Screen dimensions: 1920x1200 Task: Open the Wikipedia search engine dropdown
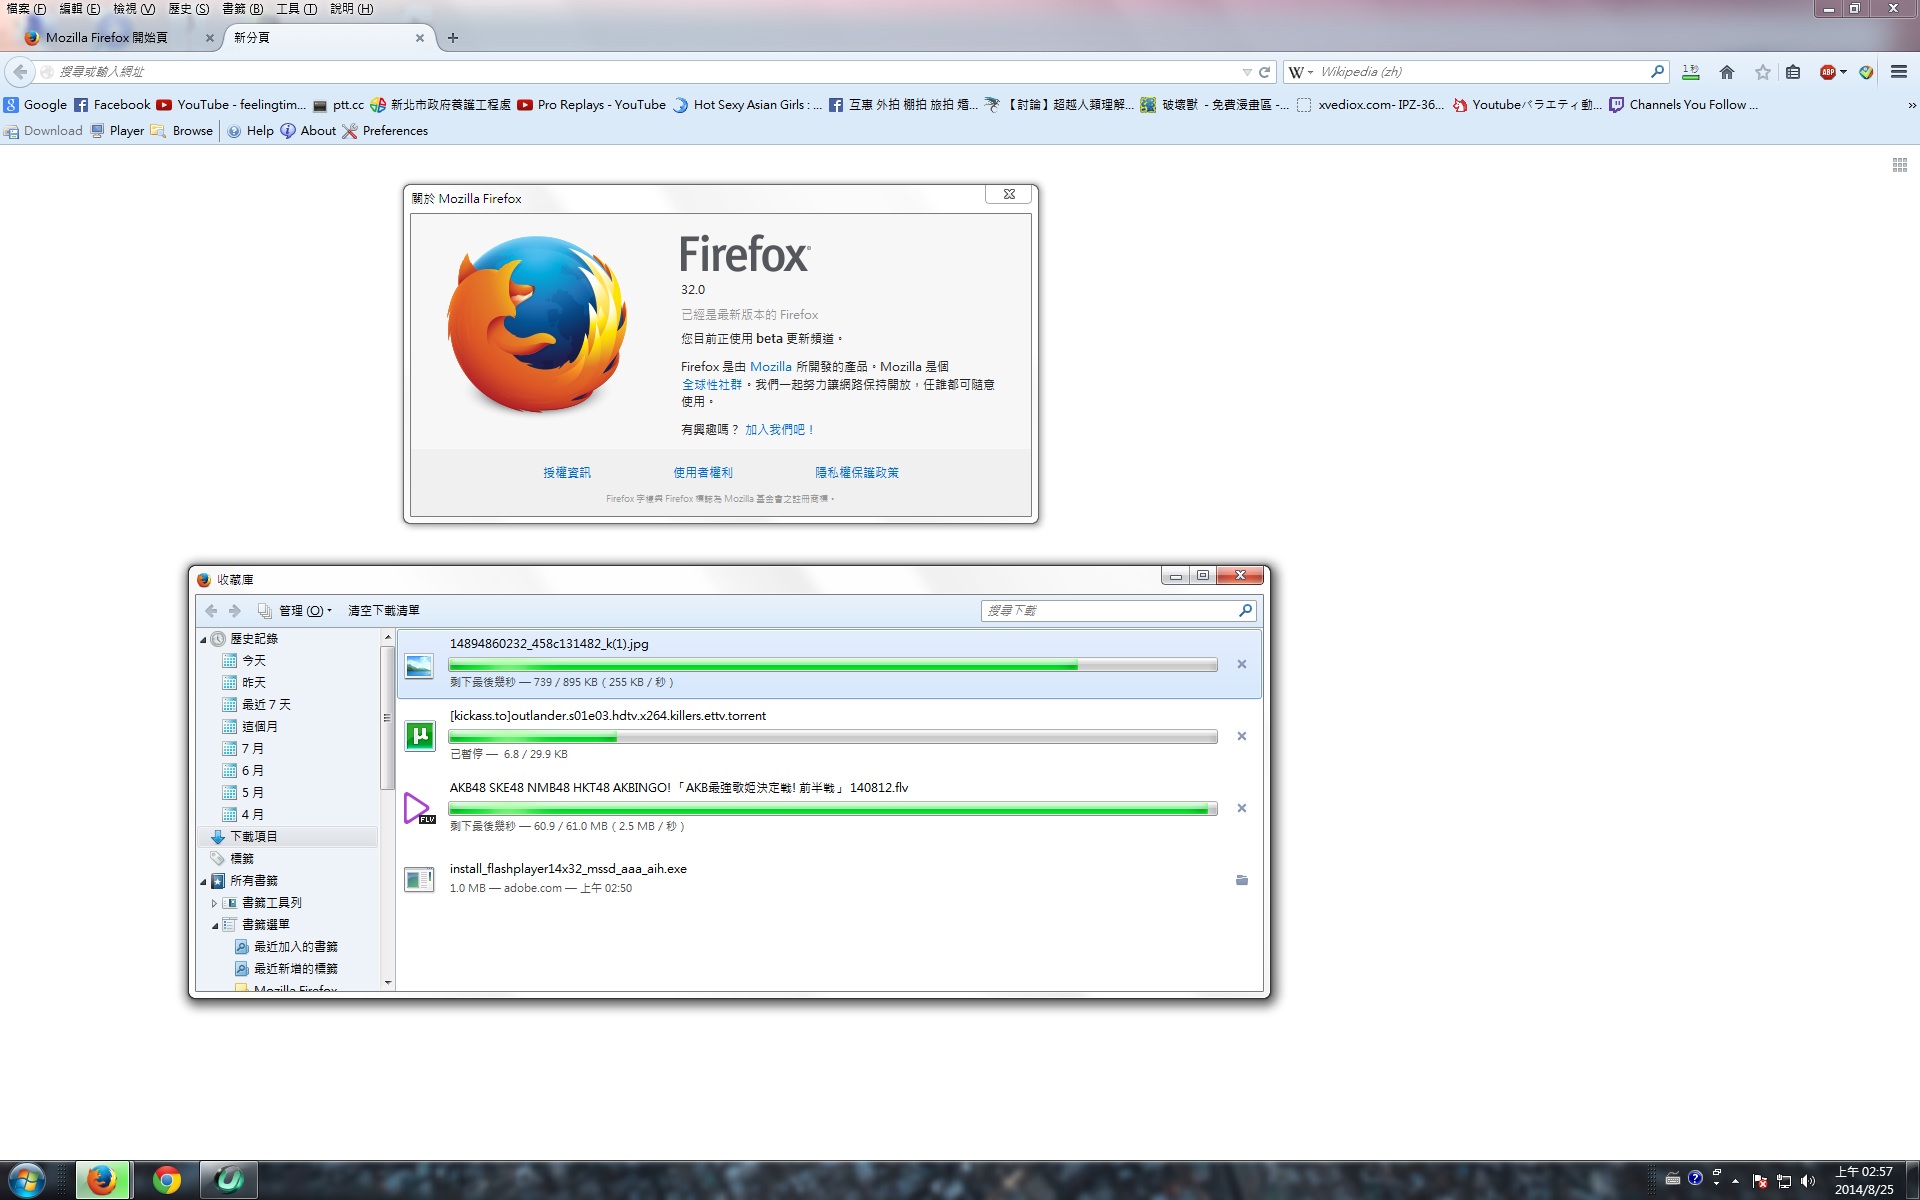1300,72
